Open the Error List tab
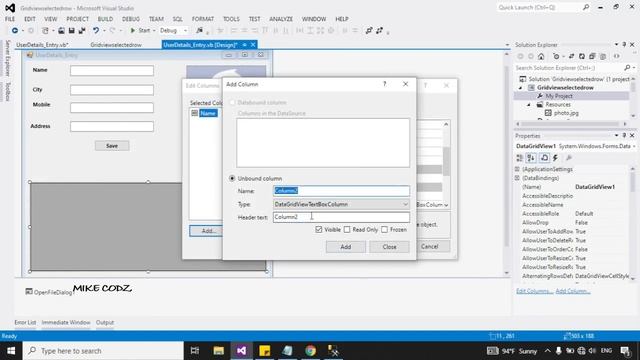Screen dimensions: 640x360 25,322
